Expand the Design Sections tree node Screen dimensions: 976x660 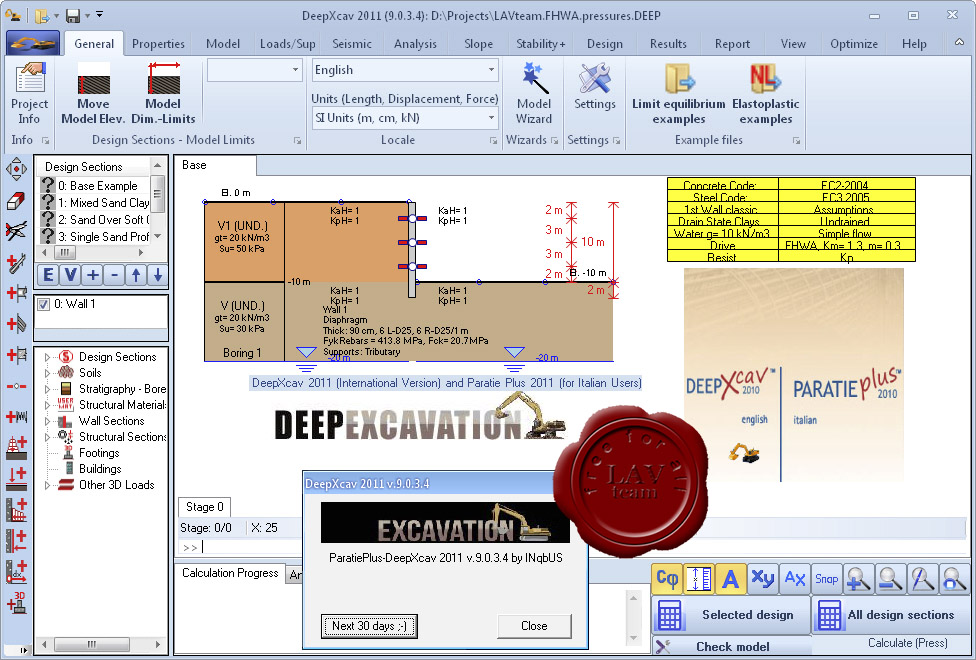[47, 357]
